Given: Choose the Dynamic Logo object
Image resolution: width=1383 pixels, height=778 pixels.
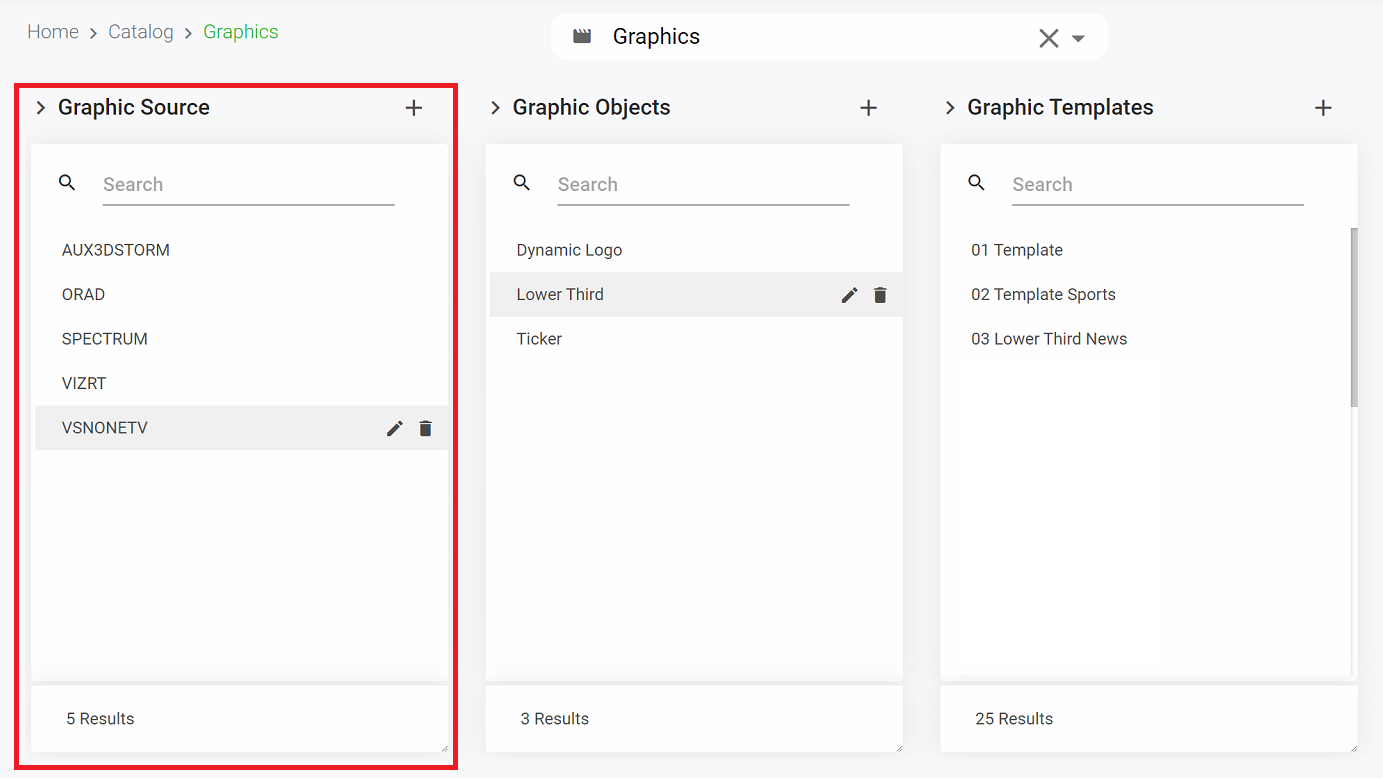Looking at the screenshot, I should click(569, 250).
